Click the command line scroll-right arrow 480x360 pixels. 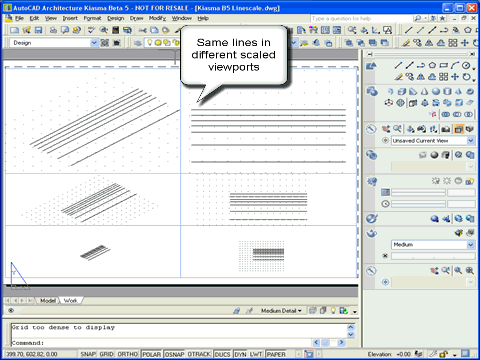pos(341,342)
